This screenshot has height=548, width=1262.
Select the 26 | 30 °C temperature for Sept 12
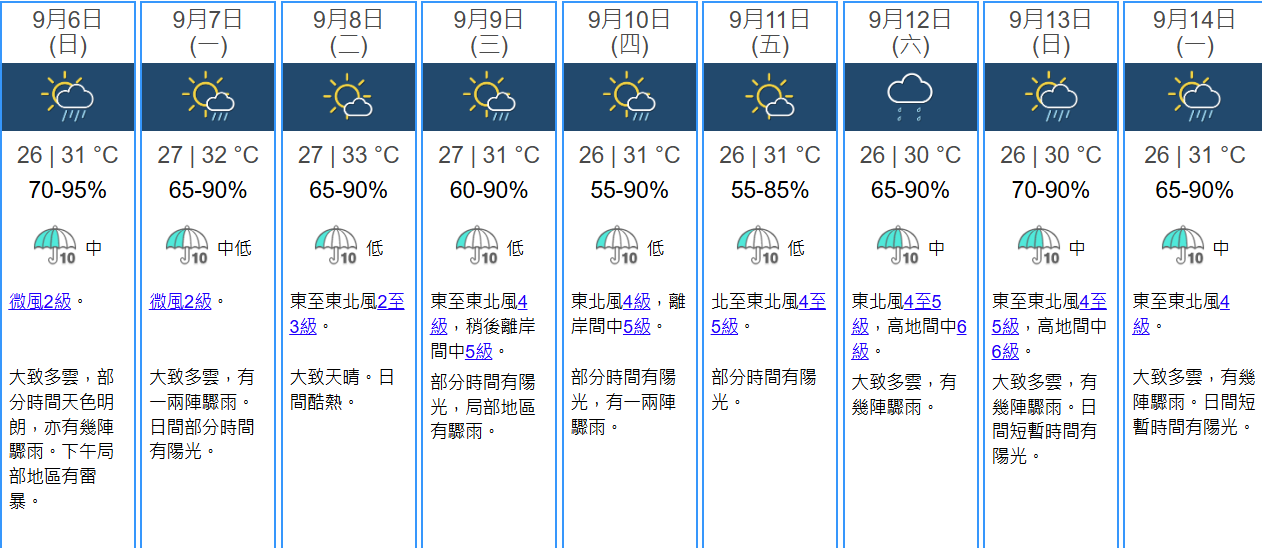coord(910,155)
